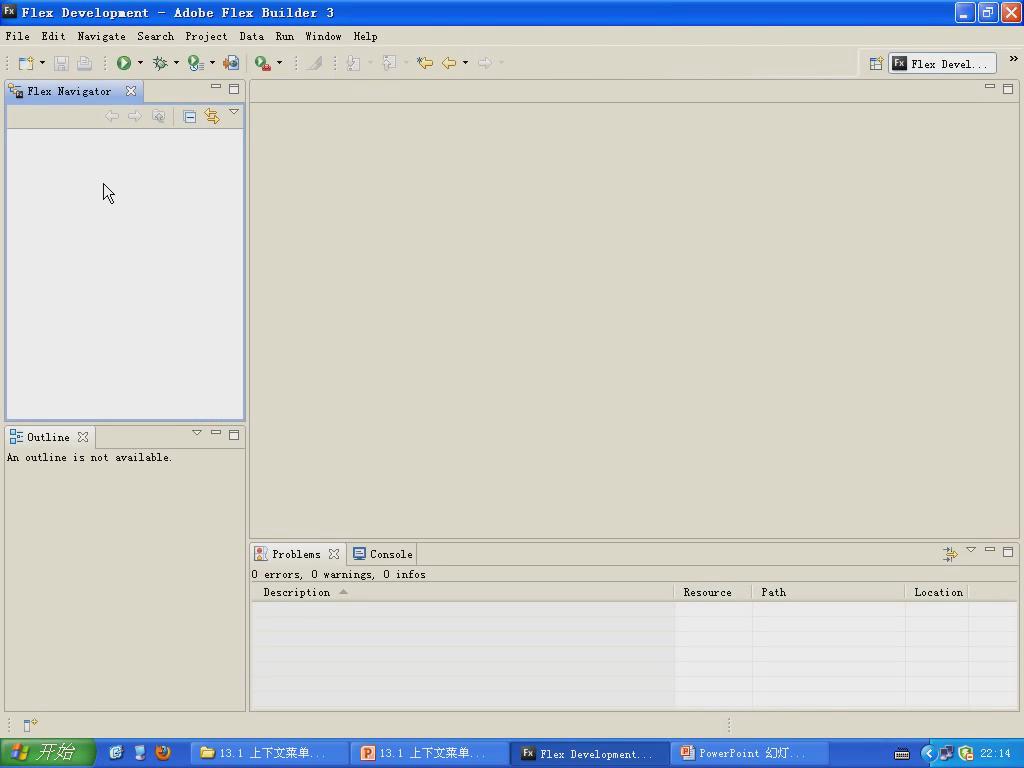Click Flex Navigator Forward arrow icon
The width and height of the screenshot is (1024, 768).
pyautogui.click(x=135, y=116)
